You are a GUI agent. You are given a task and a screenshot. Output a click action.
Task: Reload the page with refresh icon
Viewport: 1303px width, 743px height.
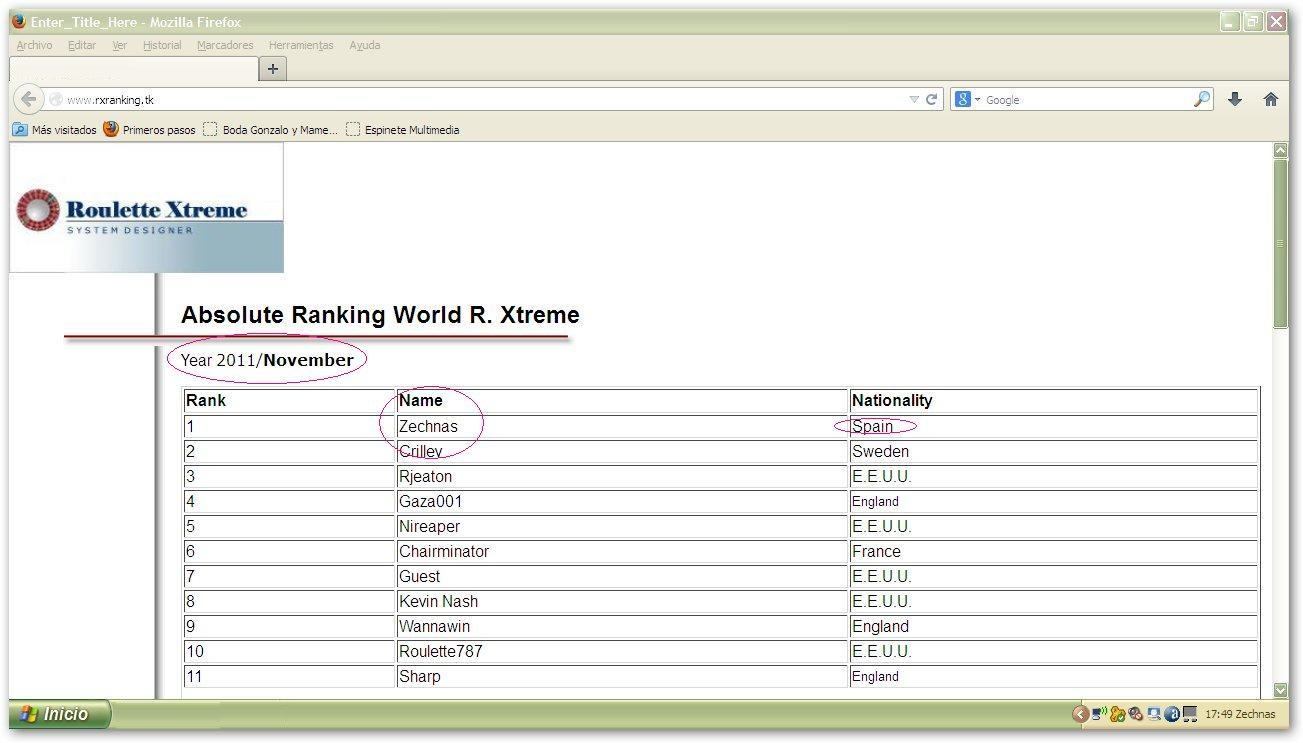pos(932,99)
